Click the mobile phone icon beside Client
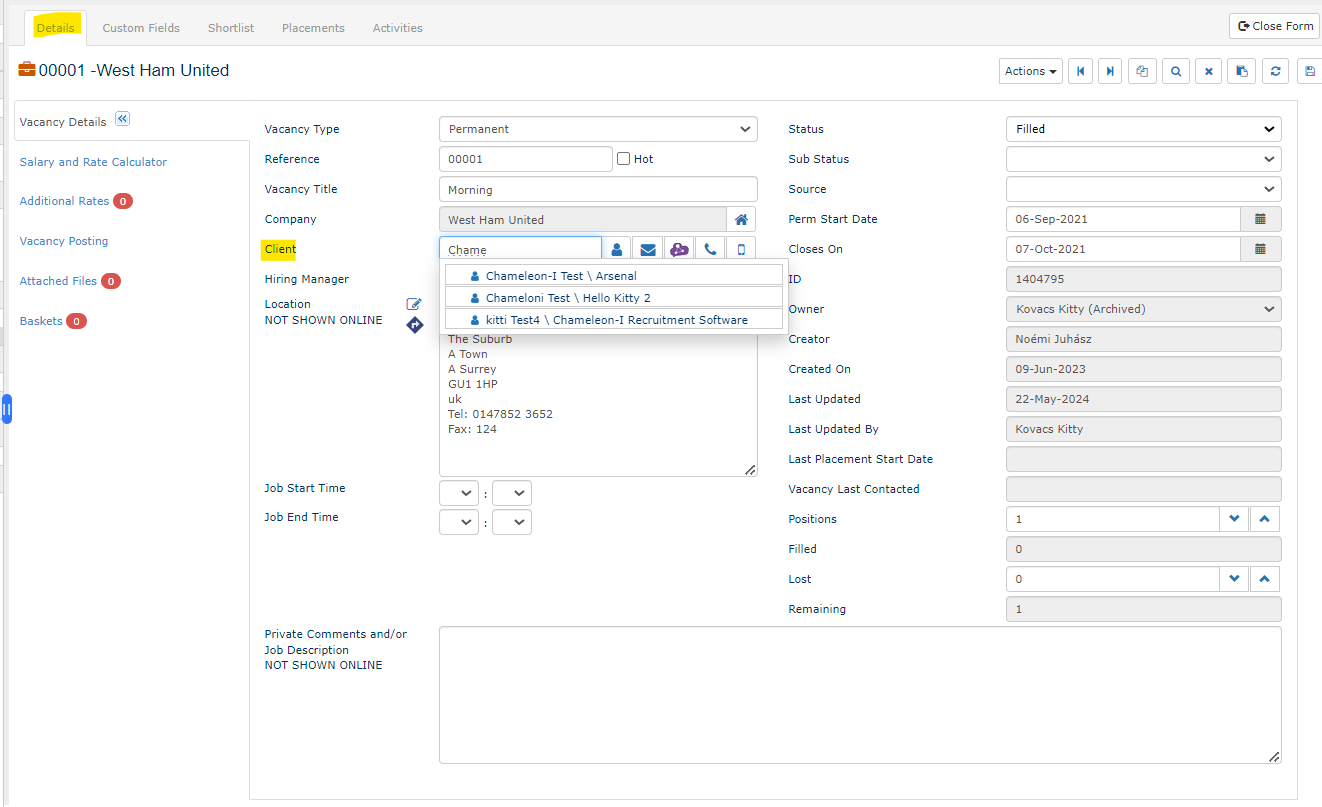The height and width of the screenshot is (807, 1322). (741, 249)
